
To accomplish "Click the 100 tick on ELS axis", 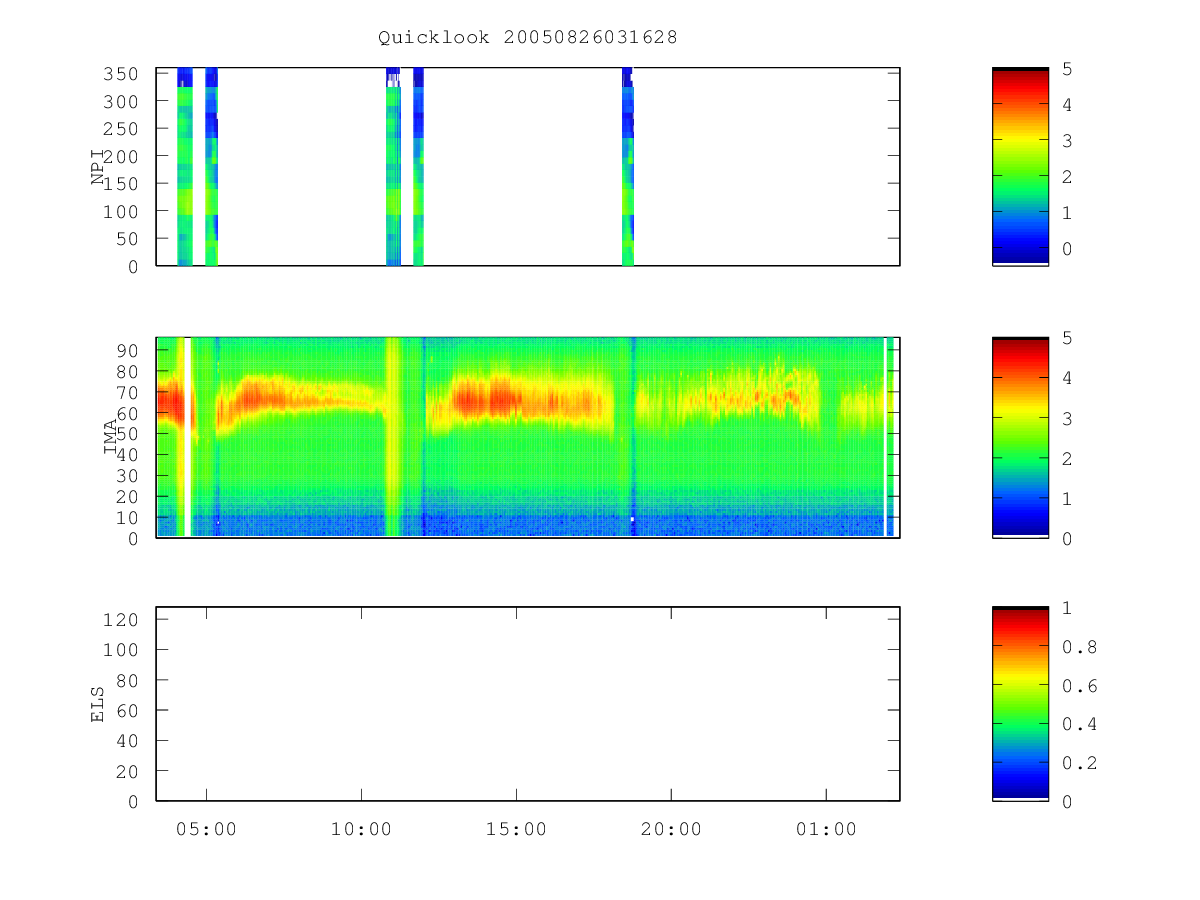I will point(122,649).
